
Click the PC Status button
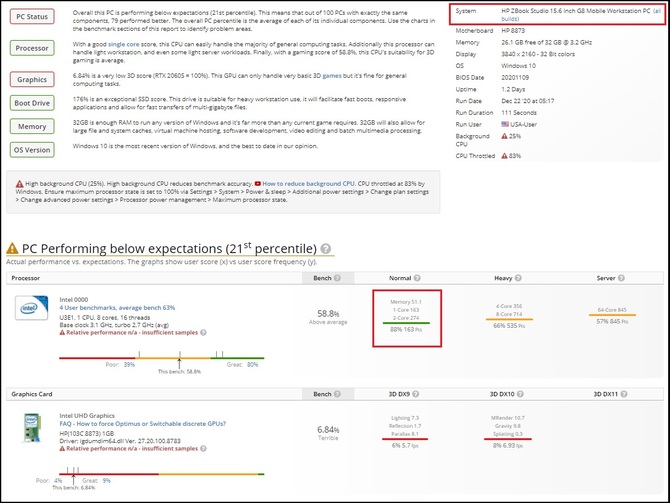tap(32, 17)
